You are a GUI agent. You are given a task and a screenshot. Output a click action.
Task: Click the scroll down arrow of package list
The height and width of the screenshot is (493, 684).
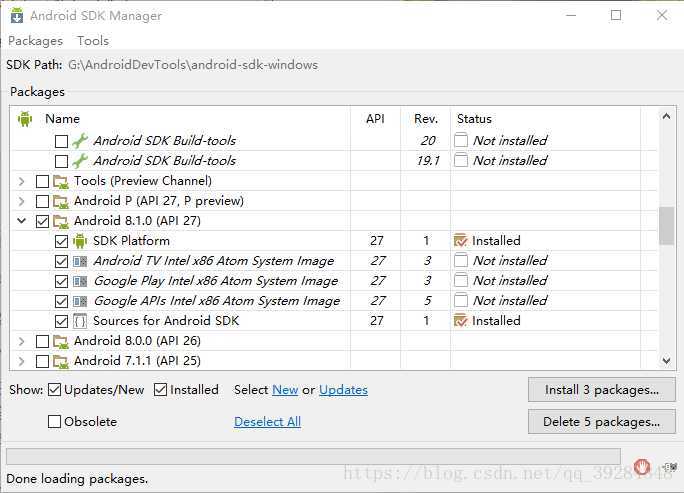coord(667,361)
